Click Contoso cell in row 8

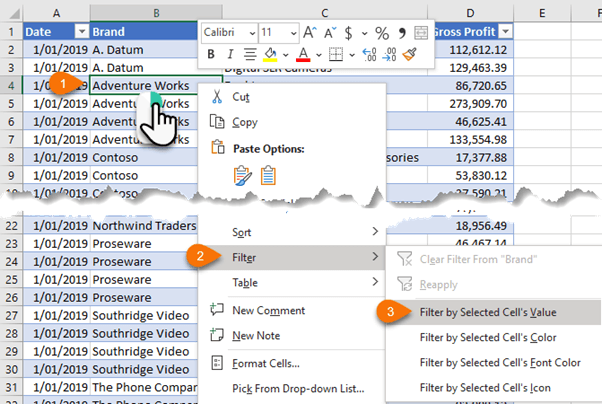144,157
